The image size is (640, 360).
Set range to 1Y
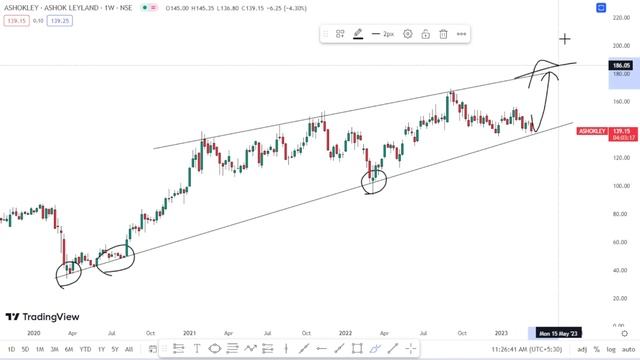pyautogui.click(x=101, y=349)
